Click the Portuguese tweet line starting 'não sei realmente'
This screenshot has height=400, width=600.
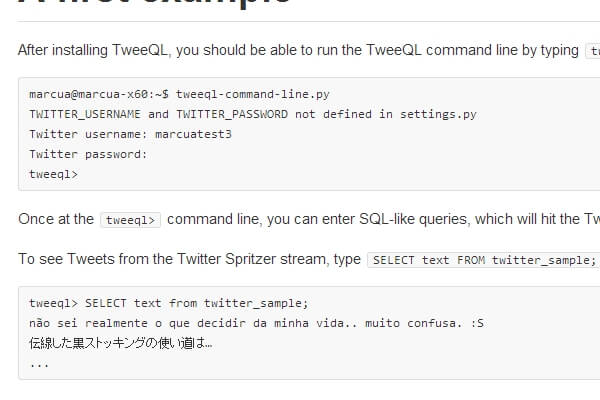click(257, 324)
